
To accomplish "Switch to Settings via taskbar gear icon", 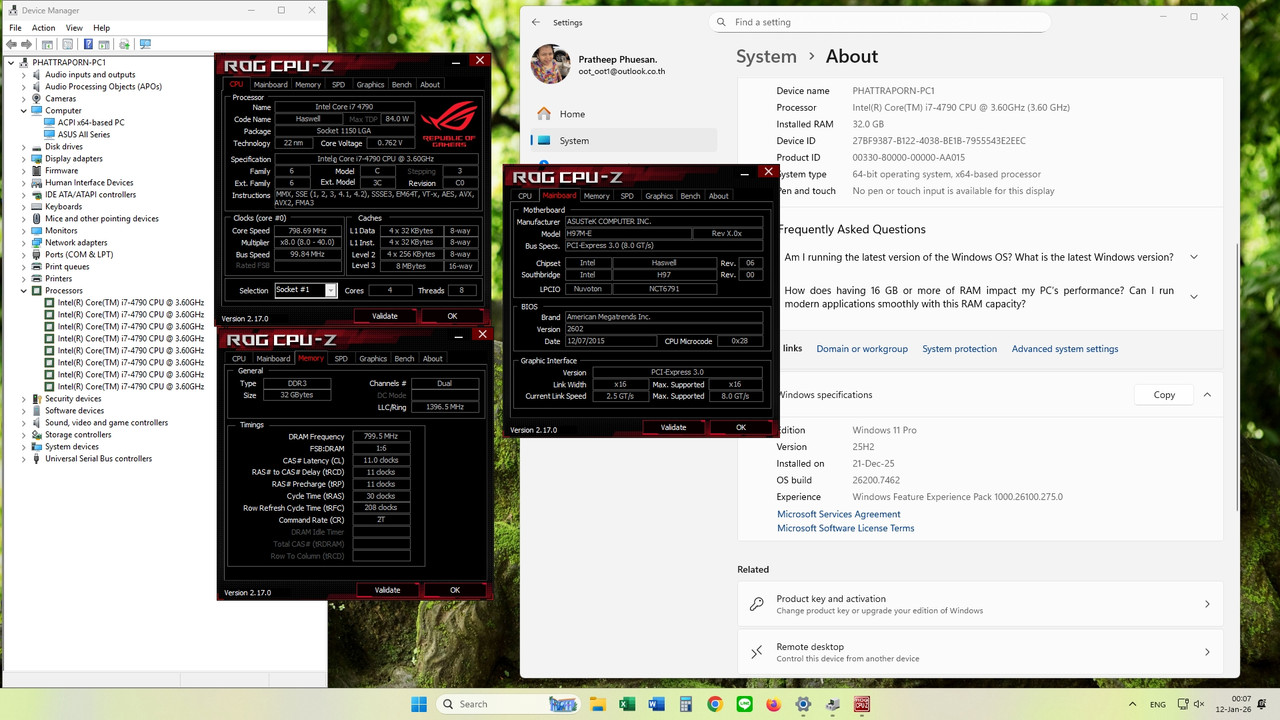I will [x=803, y=704].
